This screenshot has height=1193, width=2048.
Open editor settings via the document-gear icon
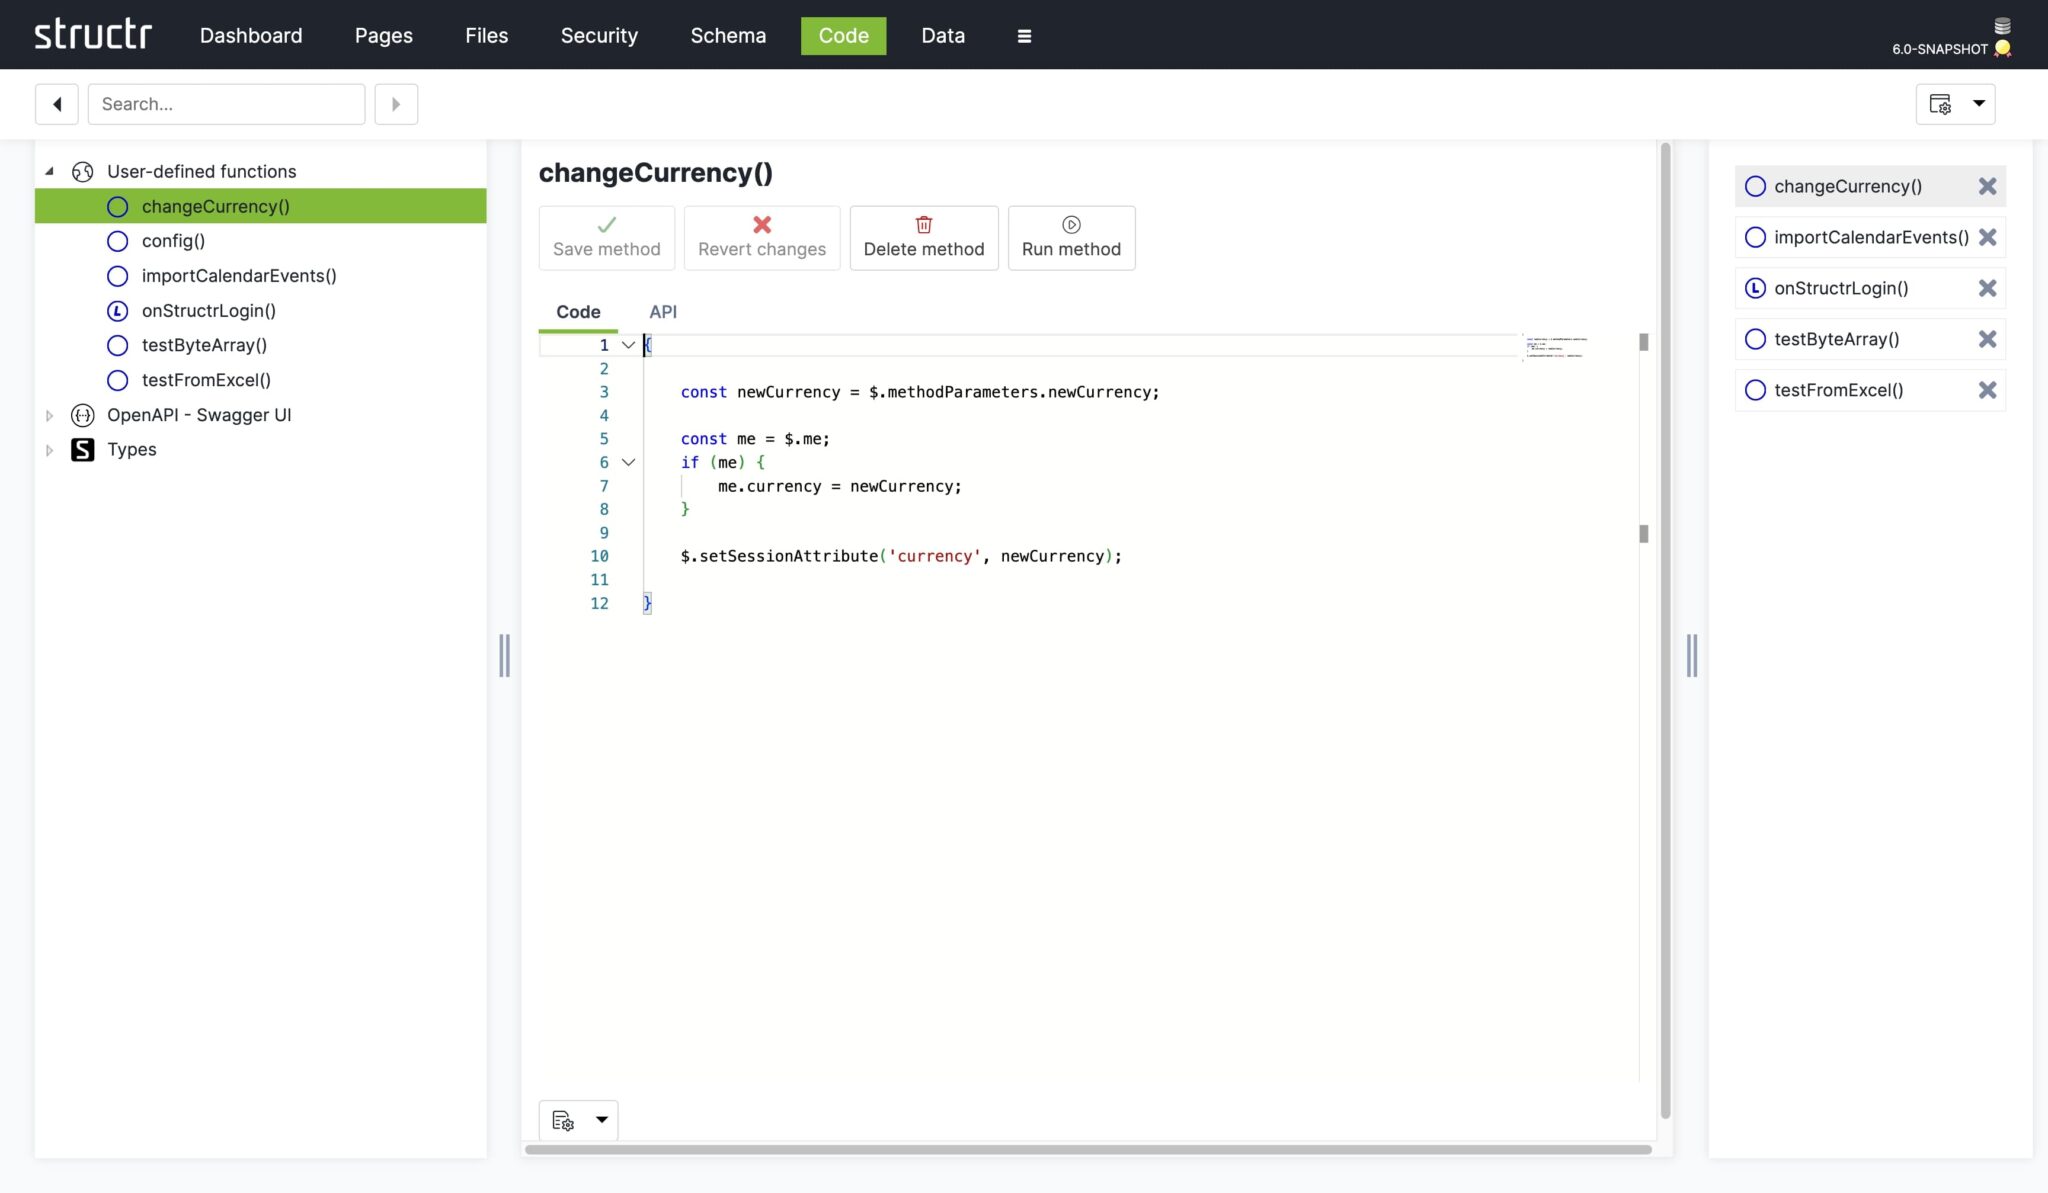[x=561, y=1120]
